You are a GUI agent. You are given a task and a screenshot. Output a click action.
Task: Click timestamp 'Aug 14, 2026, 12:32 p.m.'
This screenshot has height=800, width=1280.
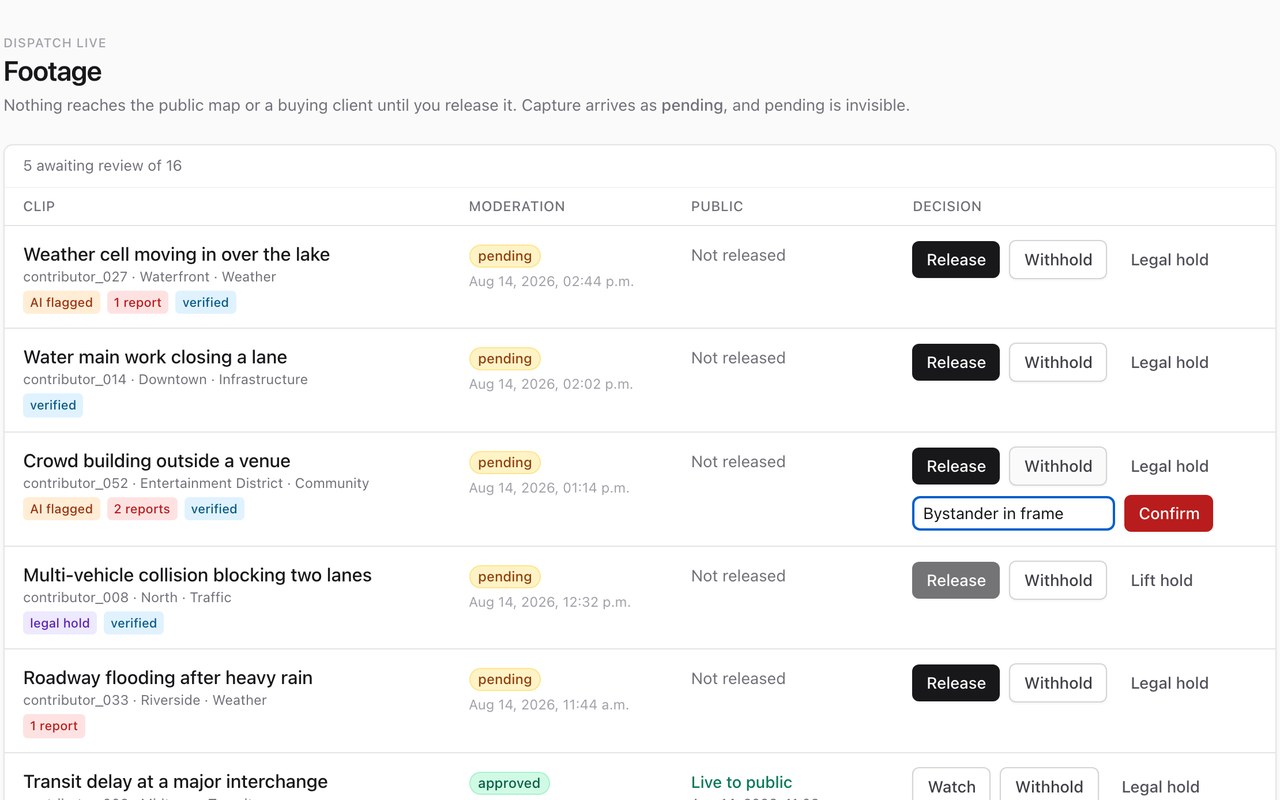click(550, 602)
